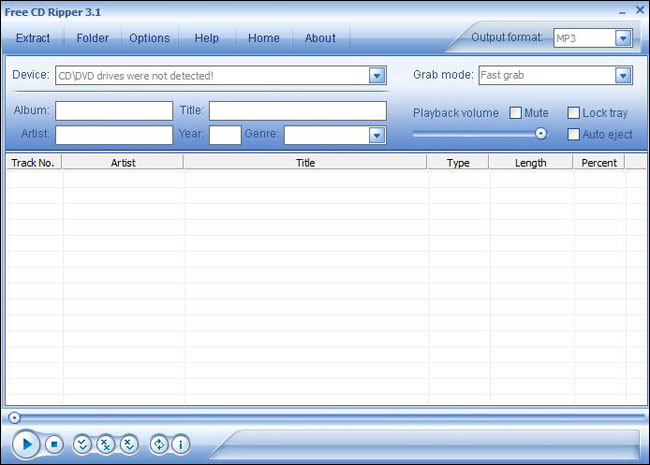Open the Genre dropdown list
This screenshot has height=465, width=650.
tap(377, 135)
